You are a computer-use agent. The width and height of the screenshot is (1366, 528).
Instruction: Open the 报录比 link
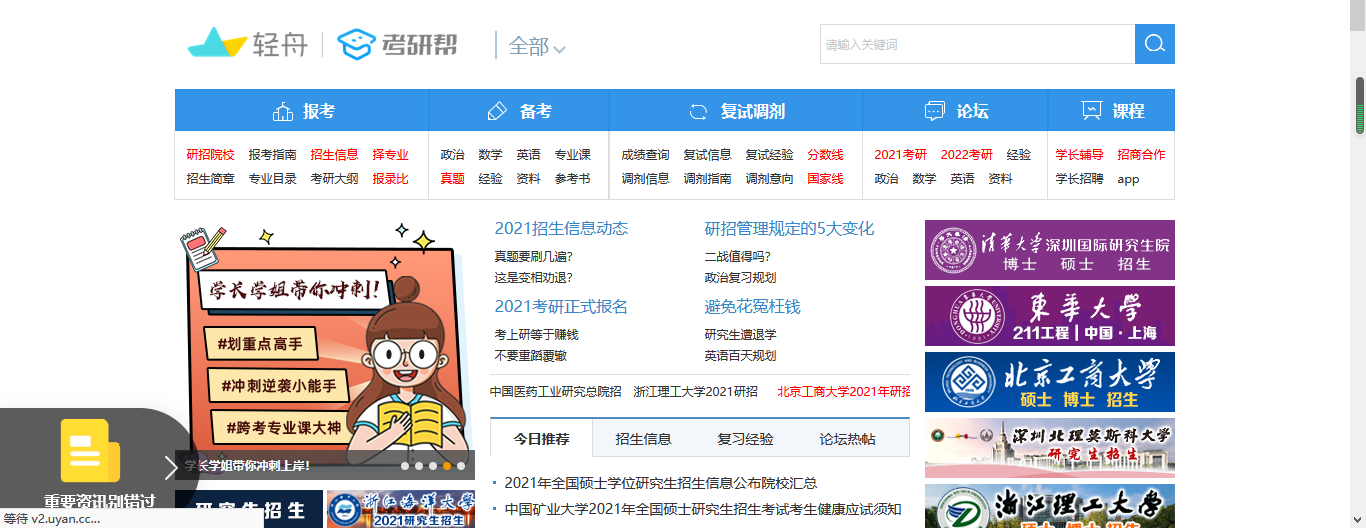pos(390,179)
